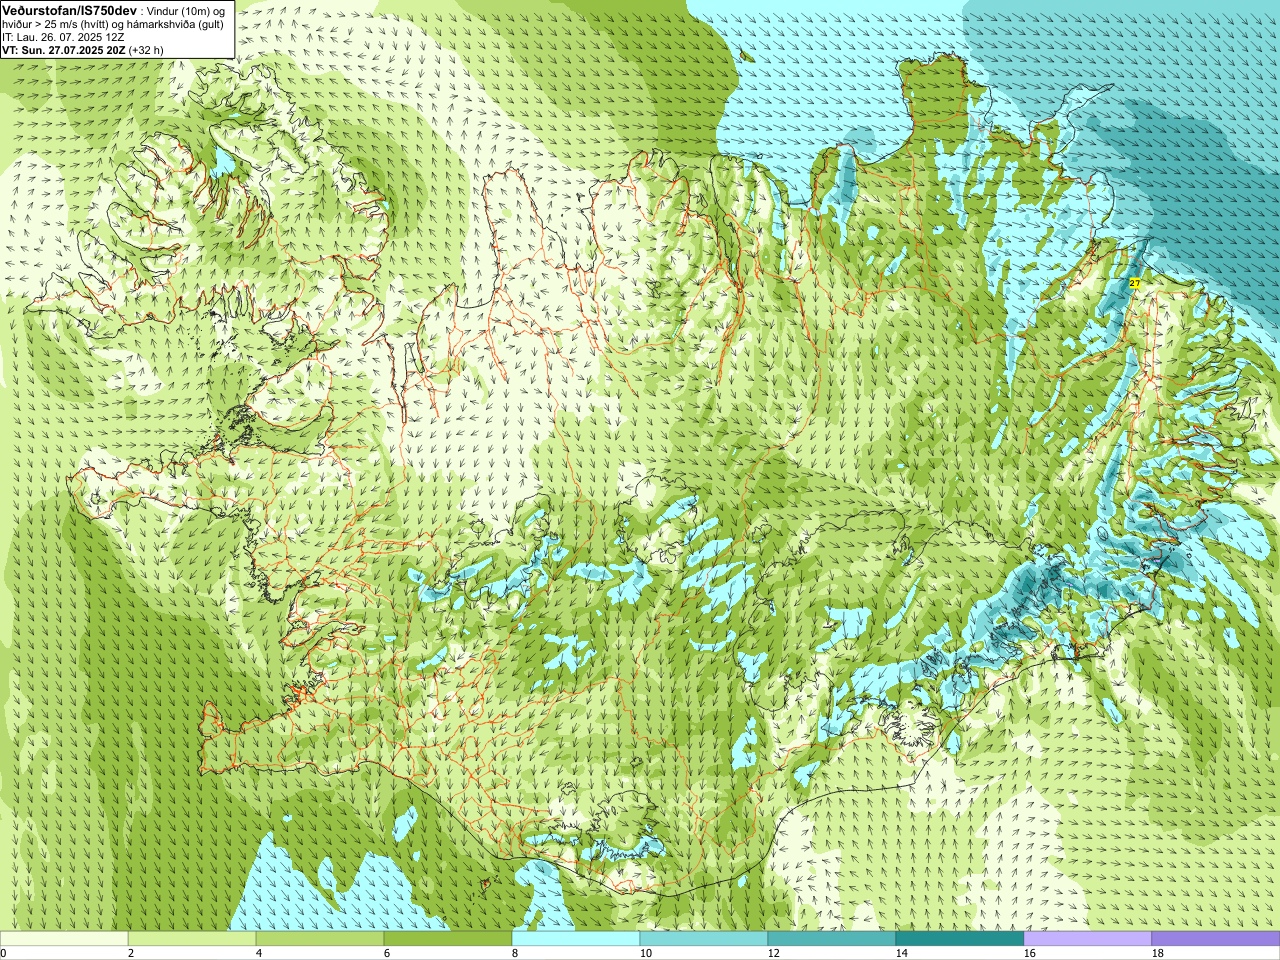This screenshot has height=960, width=1280.
Task: Click the legend tick label '18'
Action: (1157, 953)
